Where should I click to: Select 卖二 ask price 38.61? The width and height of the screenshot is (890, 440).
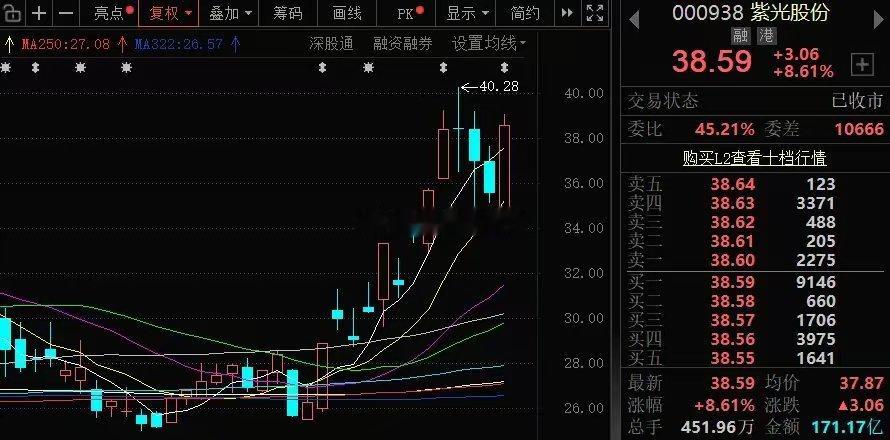[733, 241]
